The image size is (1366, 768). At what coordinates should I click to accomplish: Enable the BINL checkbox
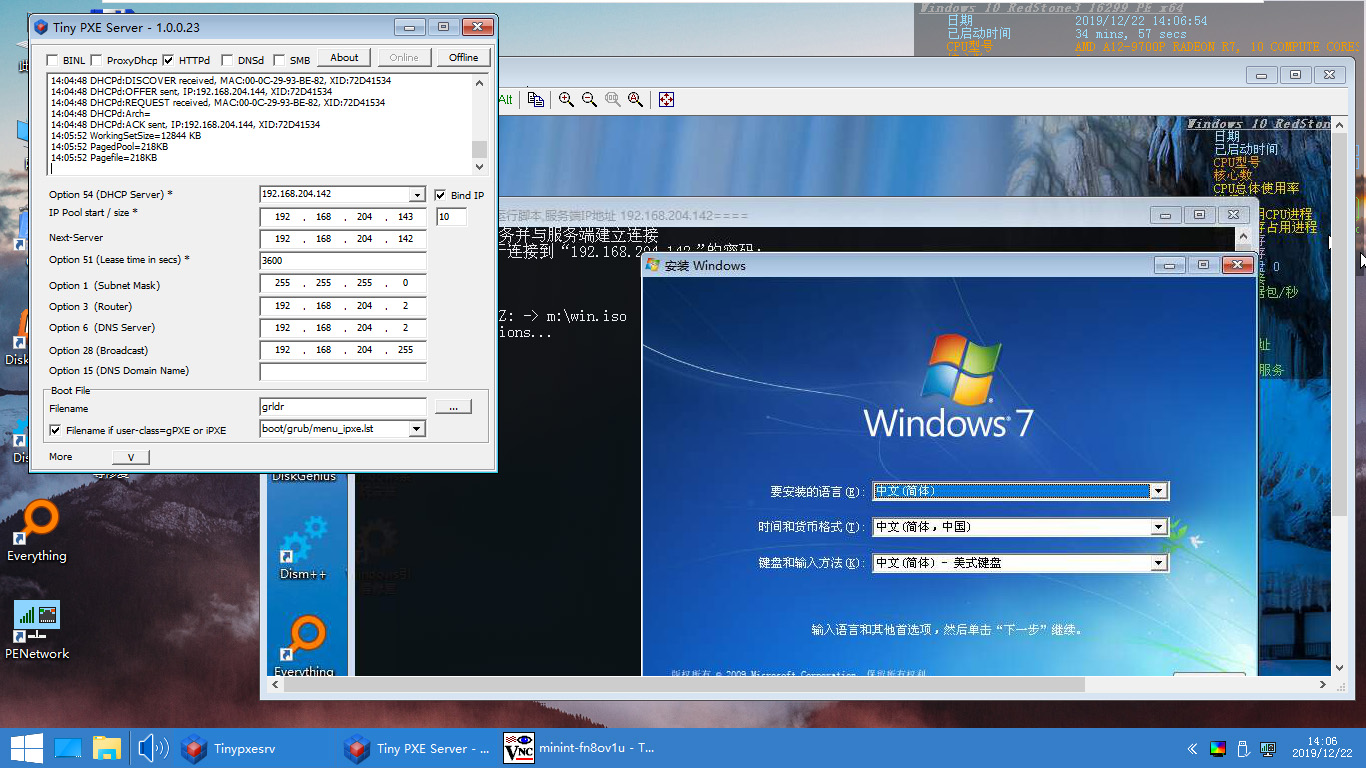52,60
